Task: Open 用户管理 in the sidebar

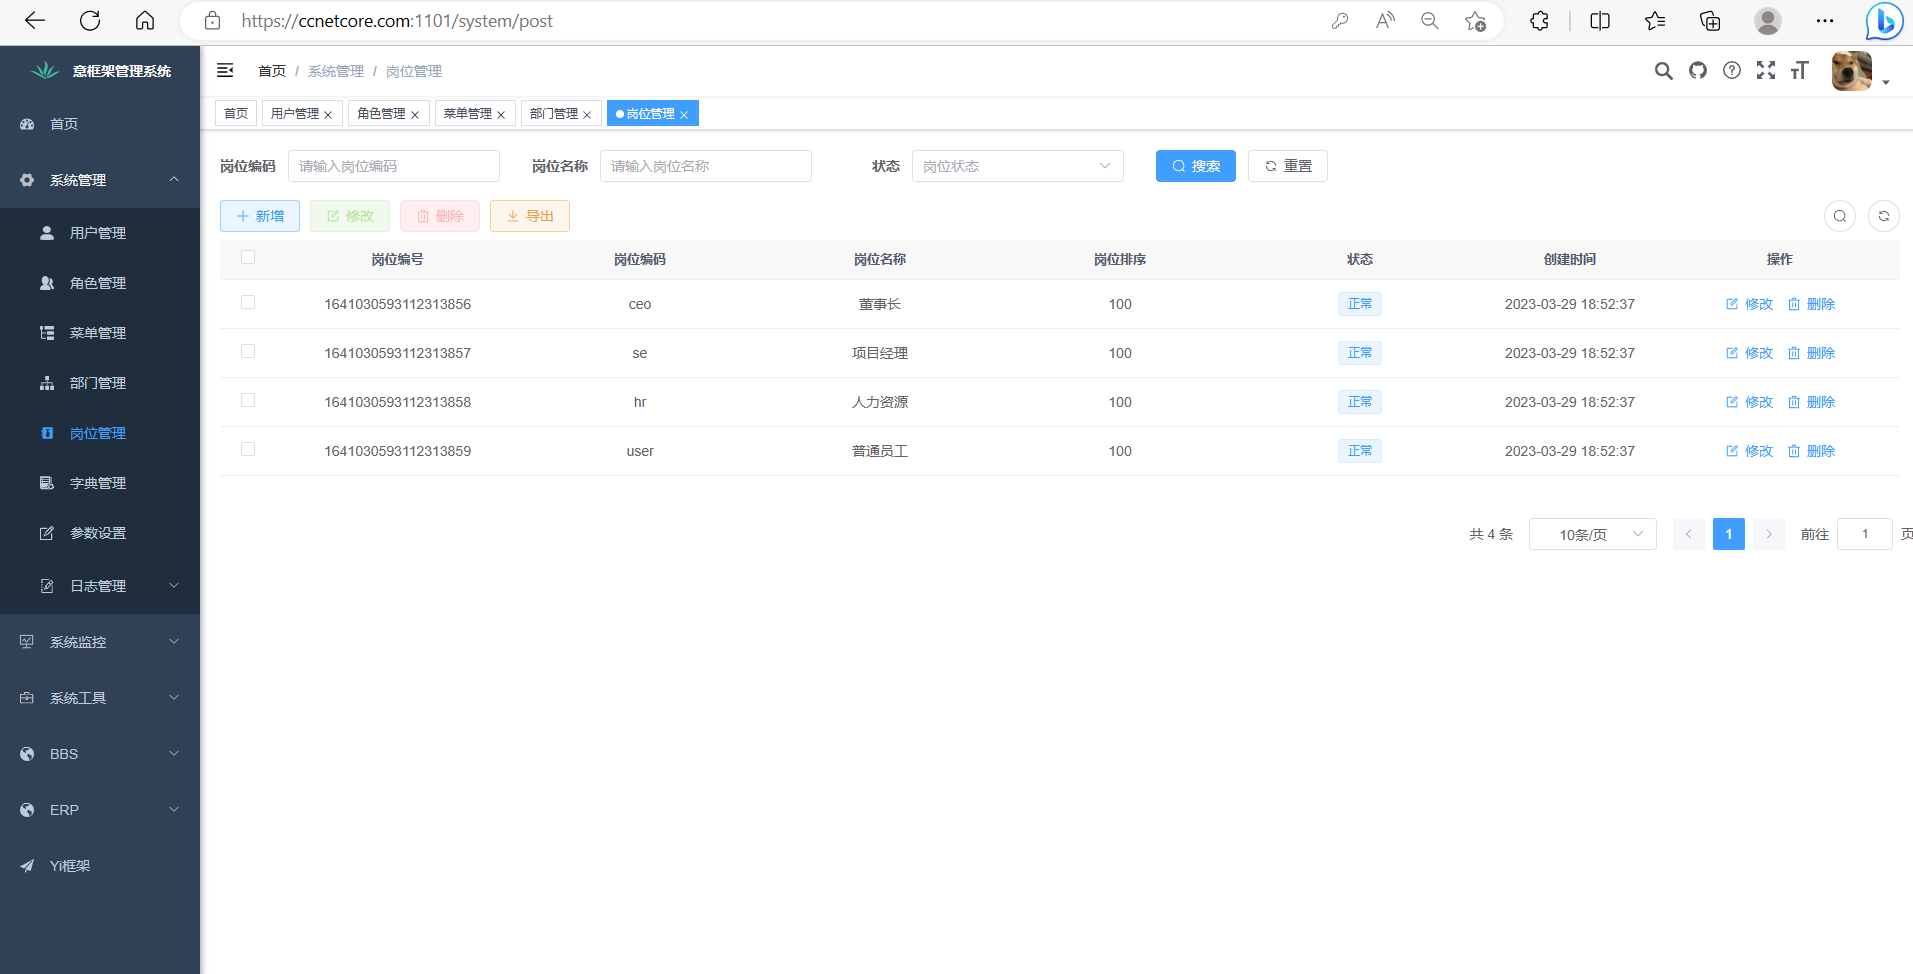Action: pyautogui.click(x=98, y=233)
